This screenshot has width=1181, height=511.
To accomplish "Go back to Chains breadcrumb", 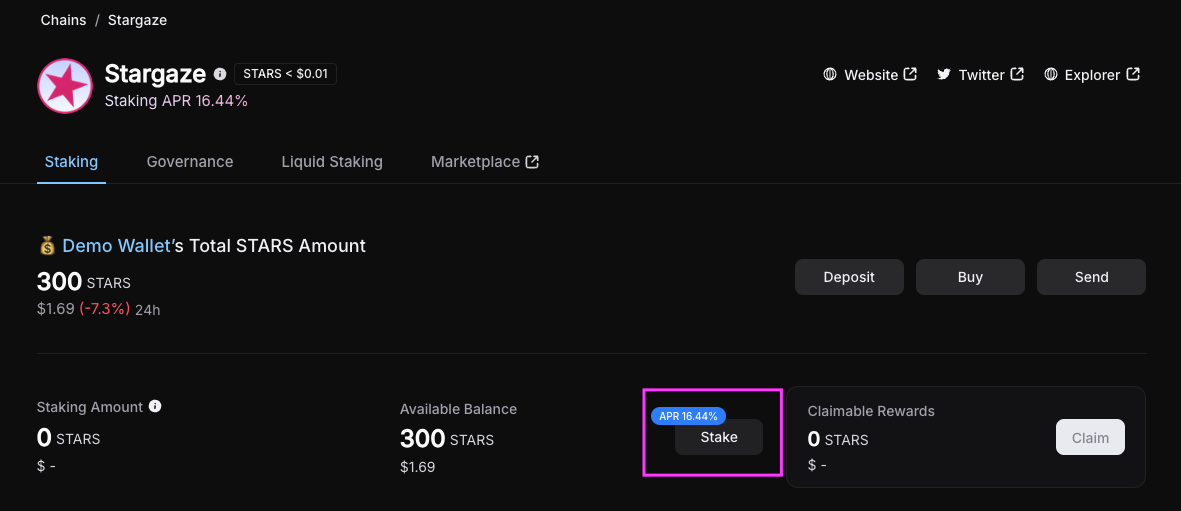I will coord(64,20).
